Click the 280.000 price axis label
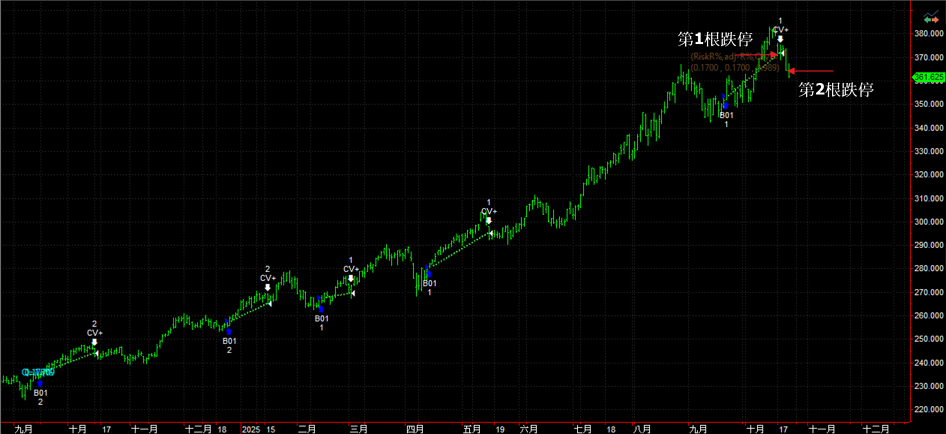The image size is (946, 434). pos(929,269)
